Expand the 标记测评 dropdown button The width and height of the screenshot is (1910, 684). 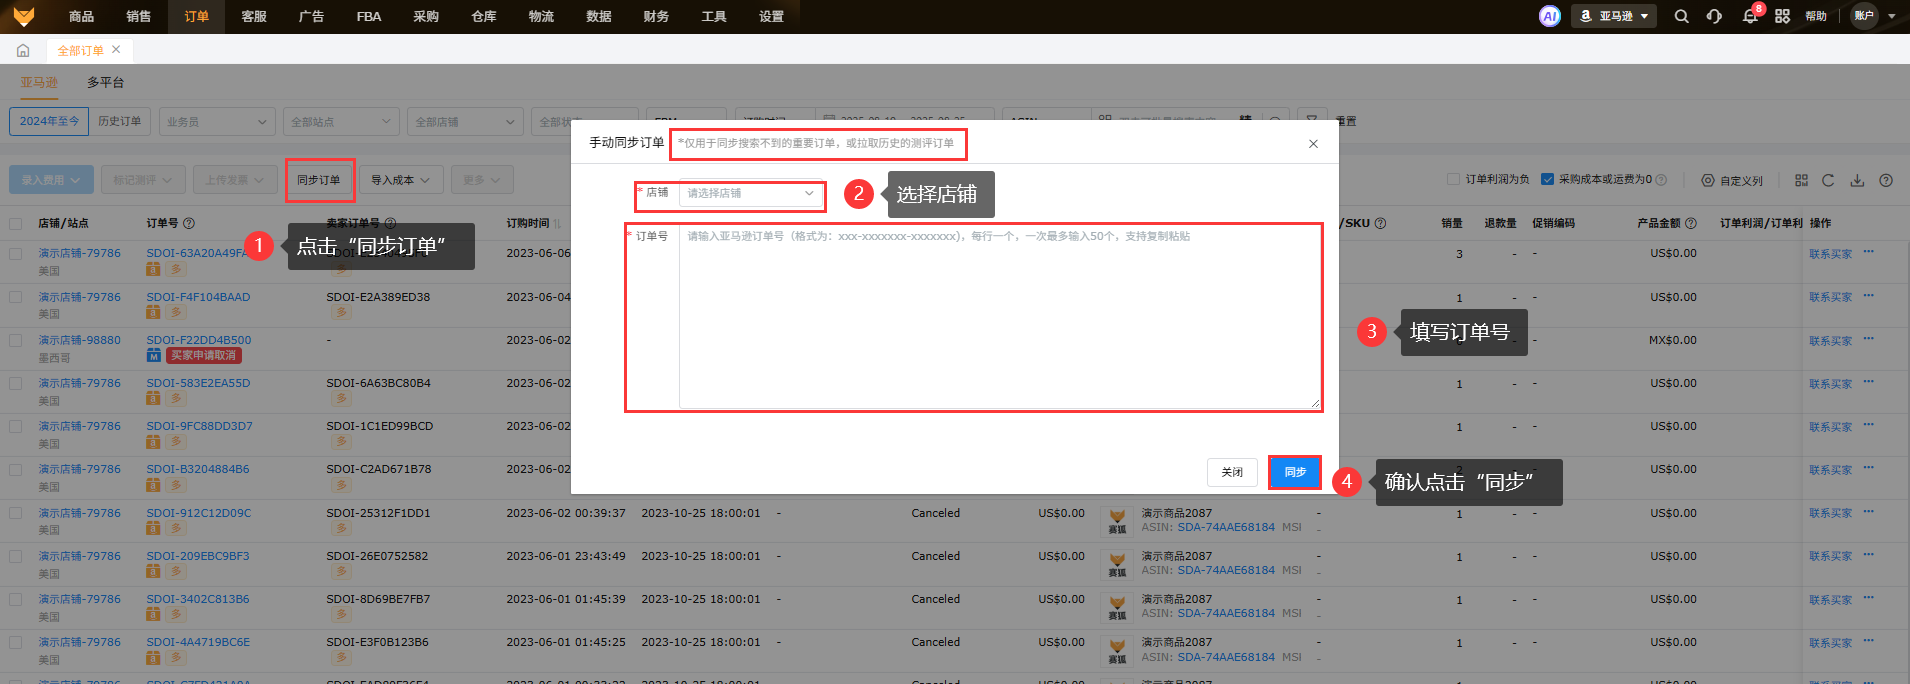pyautogui.click(x=143, y=180)
